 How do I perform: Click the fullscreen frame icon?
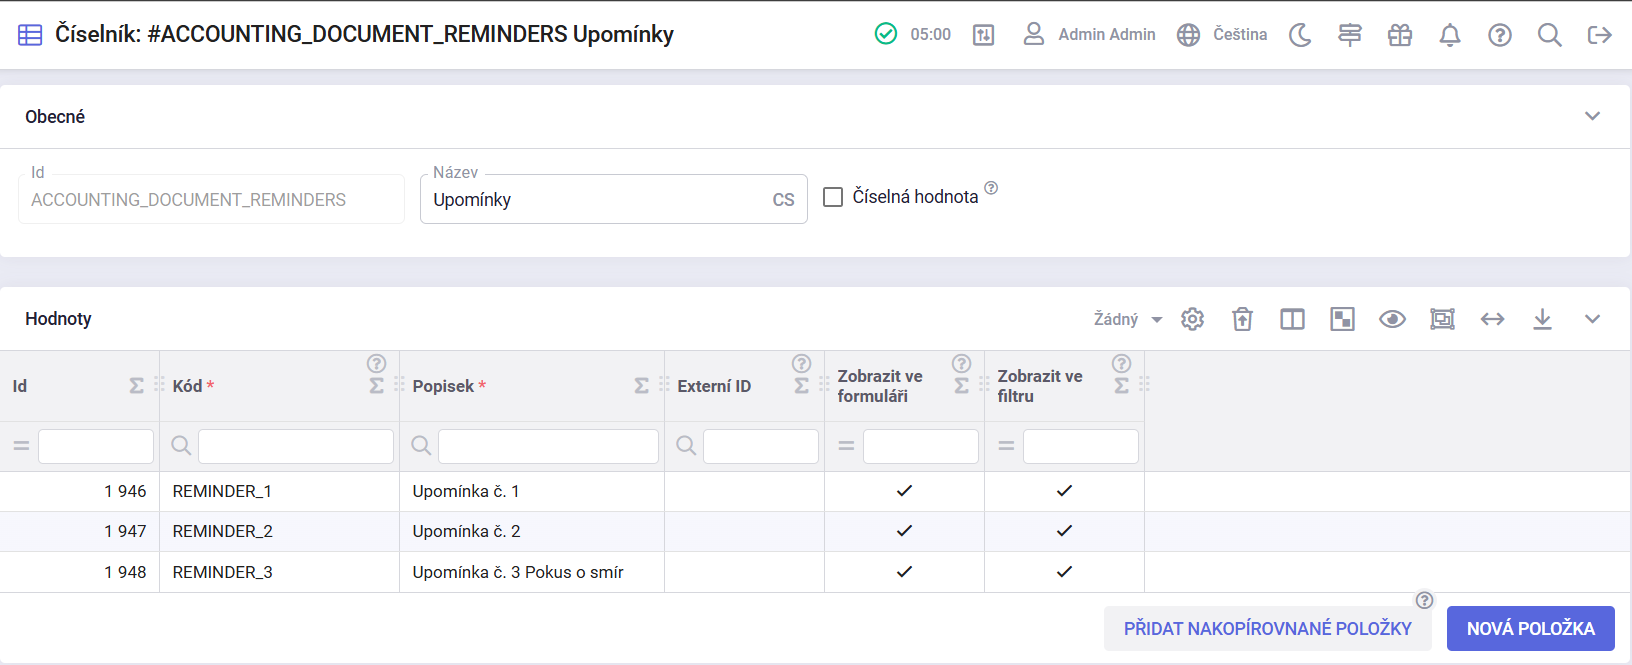(x=1443, y=319)
